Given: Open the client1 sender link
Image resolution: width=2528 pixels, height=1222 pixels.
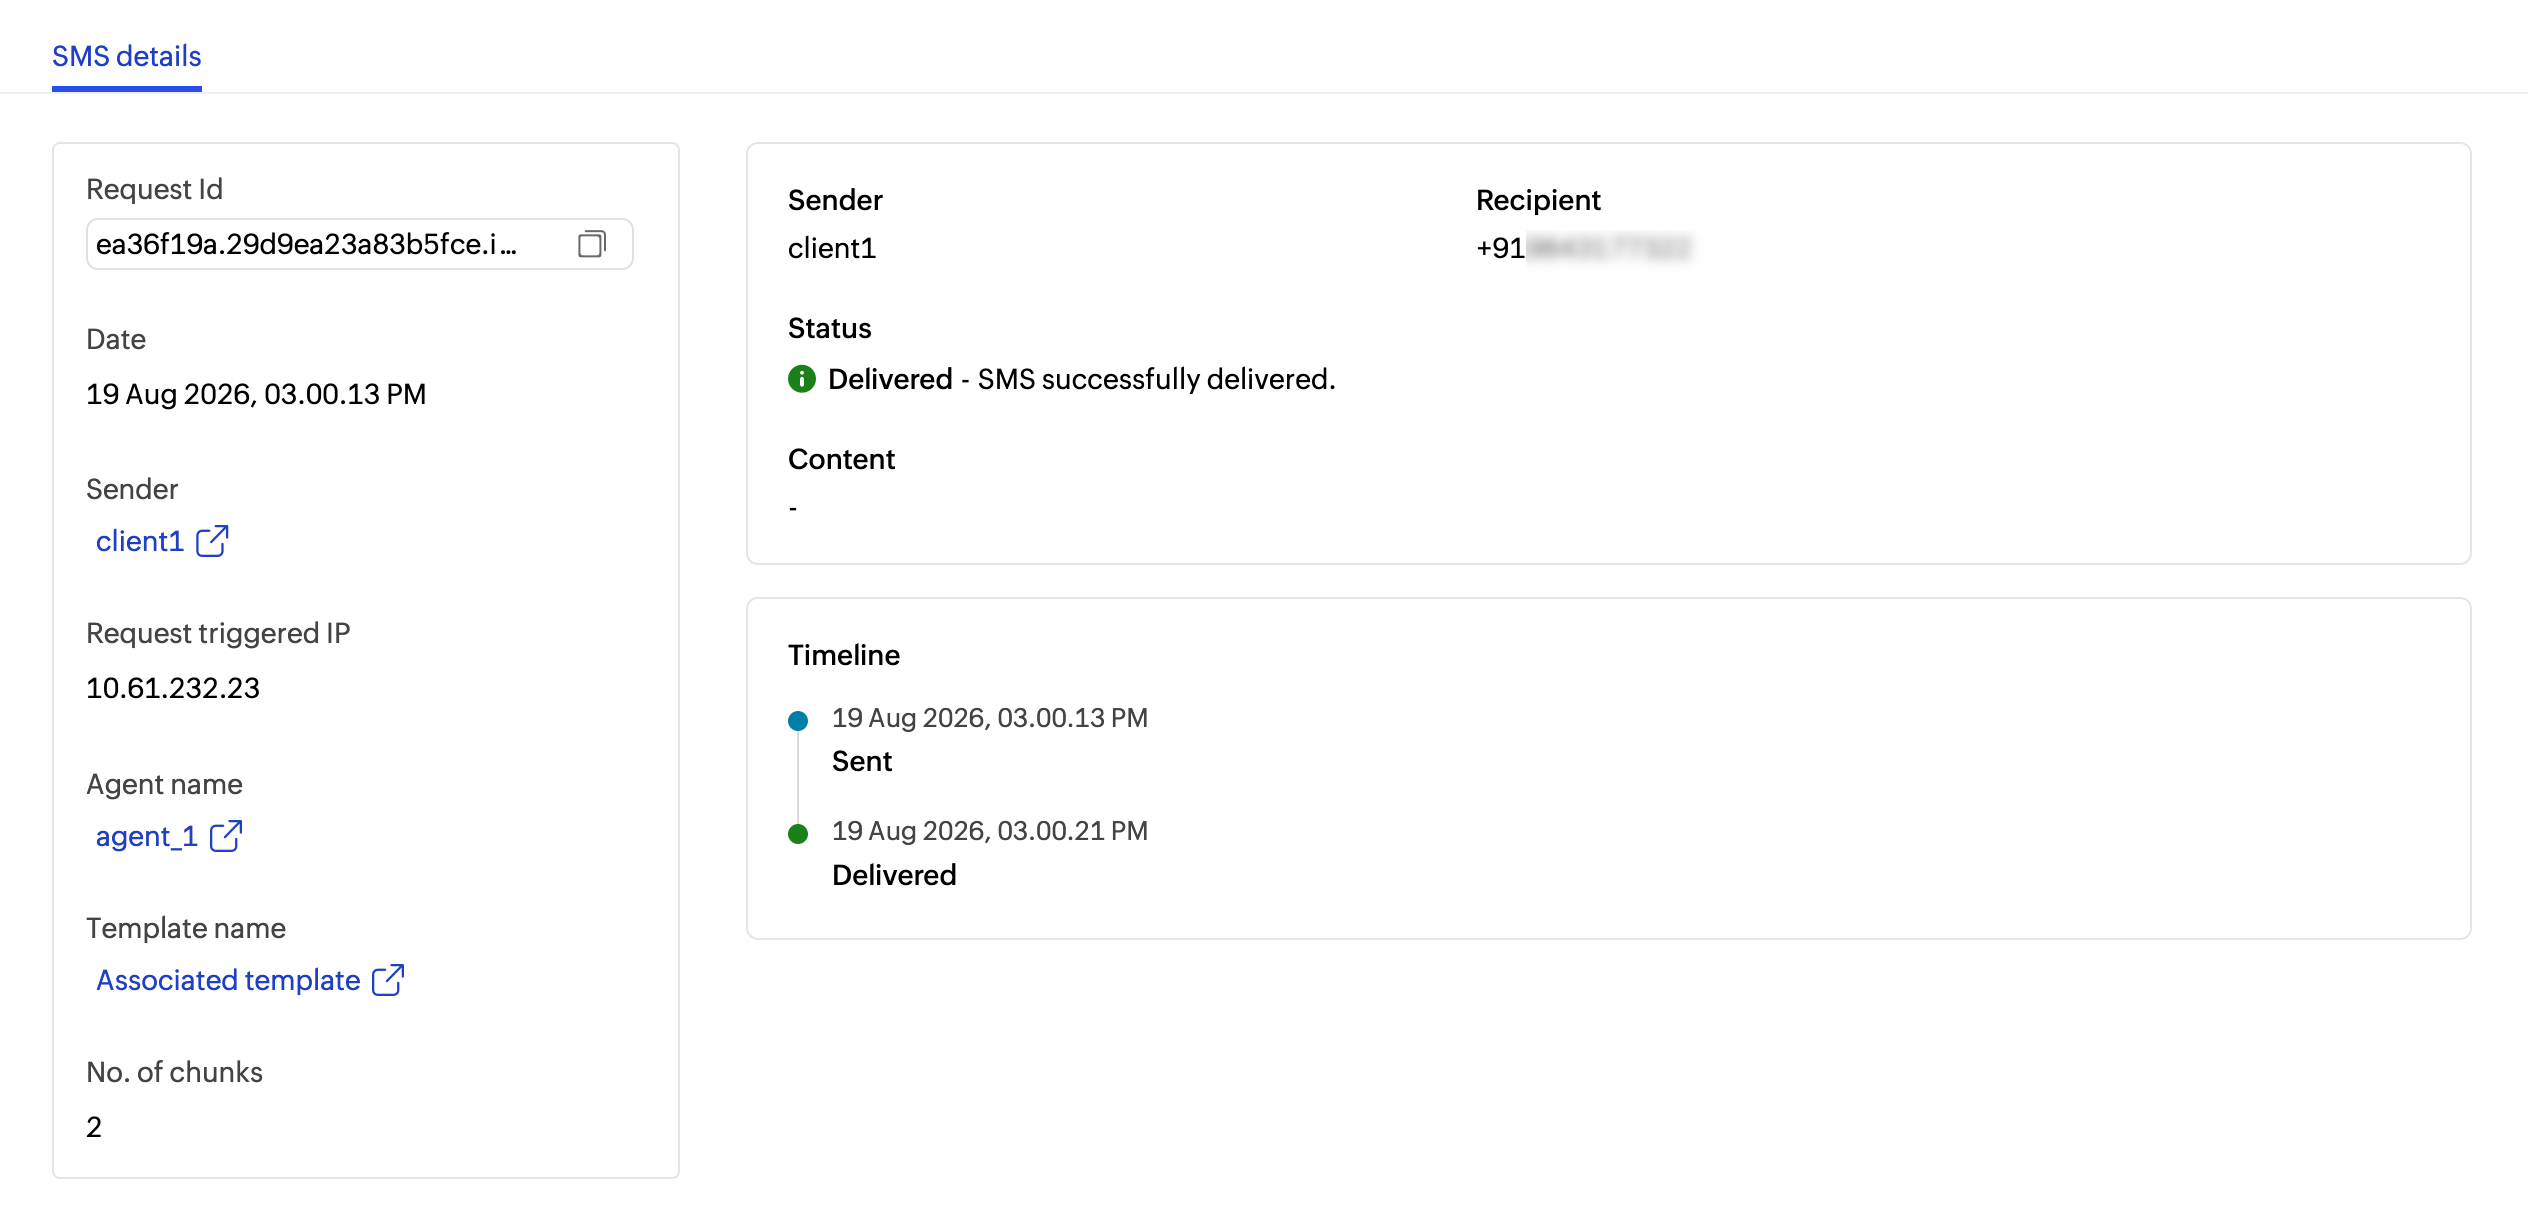Looking at the screenshot, I should click(140, 541).
